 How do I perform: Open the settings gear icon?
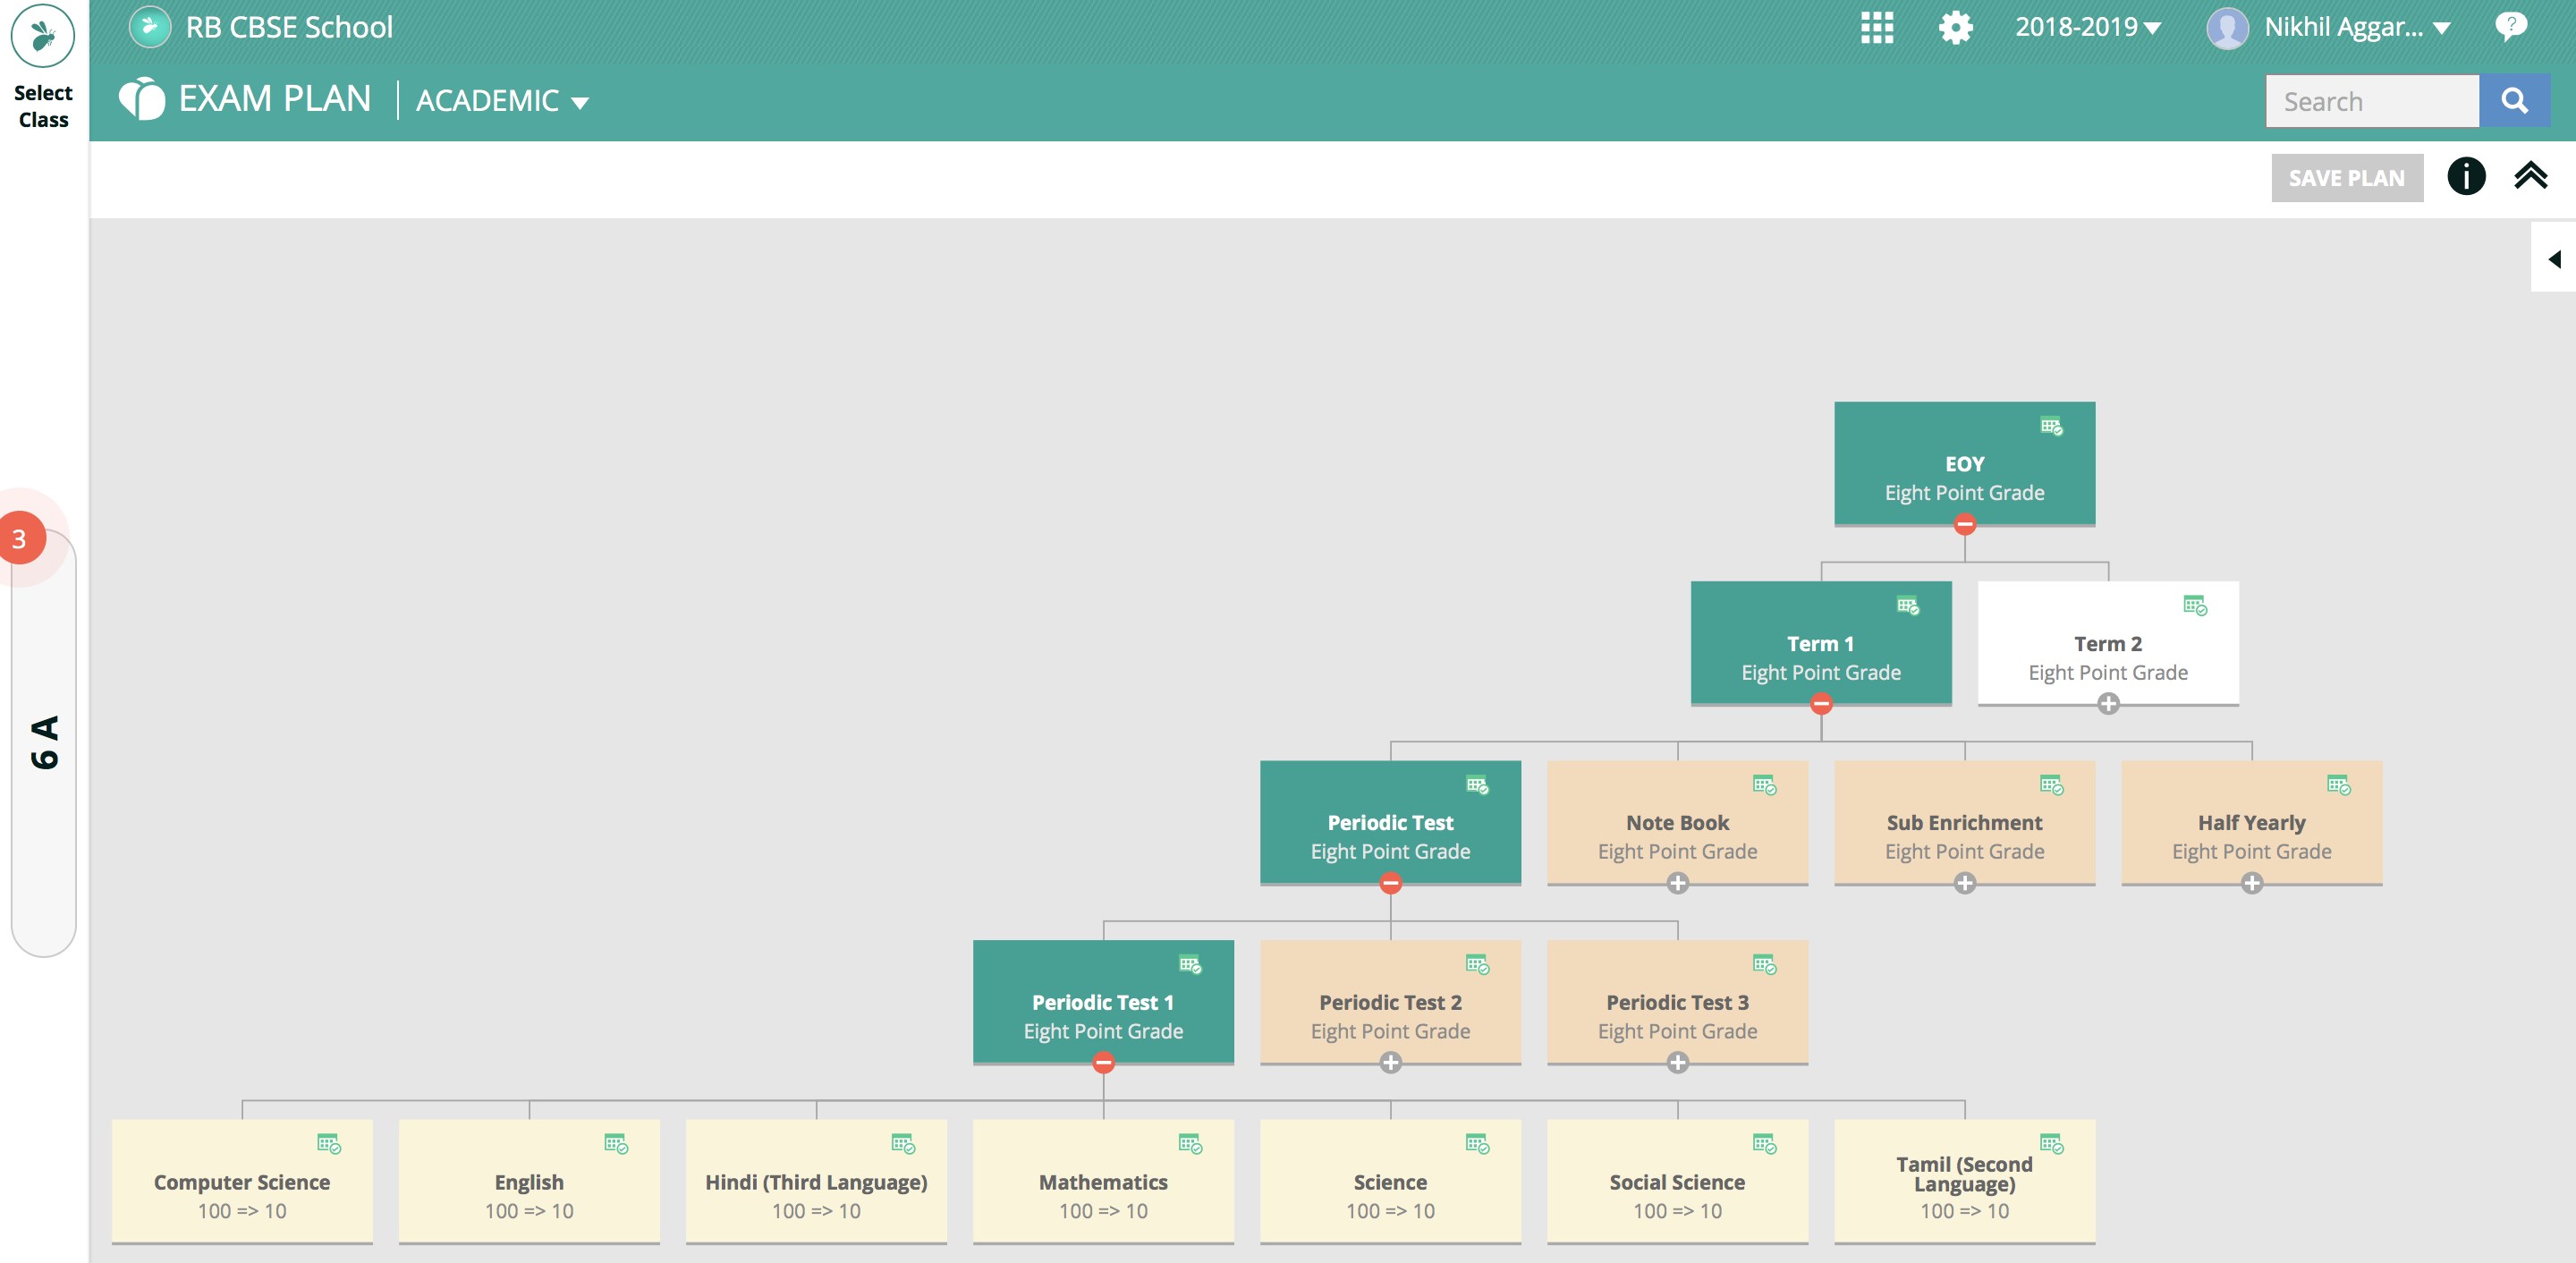[x=1955, y=27]
